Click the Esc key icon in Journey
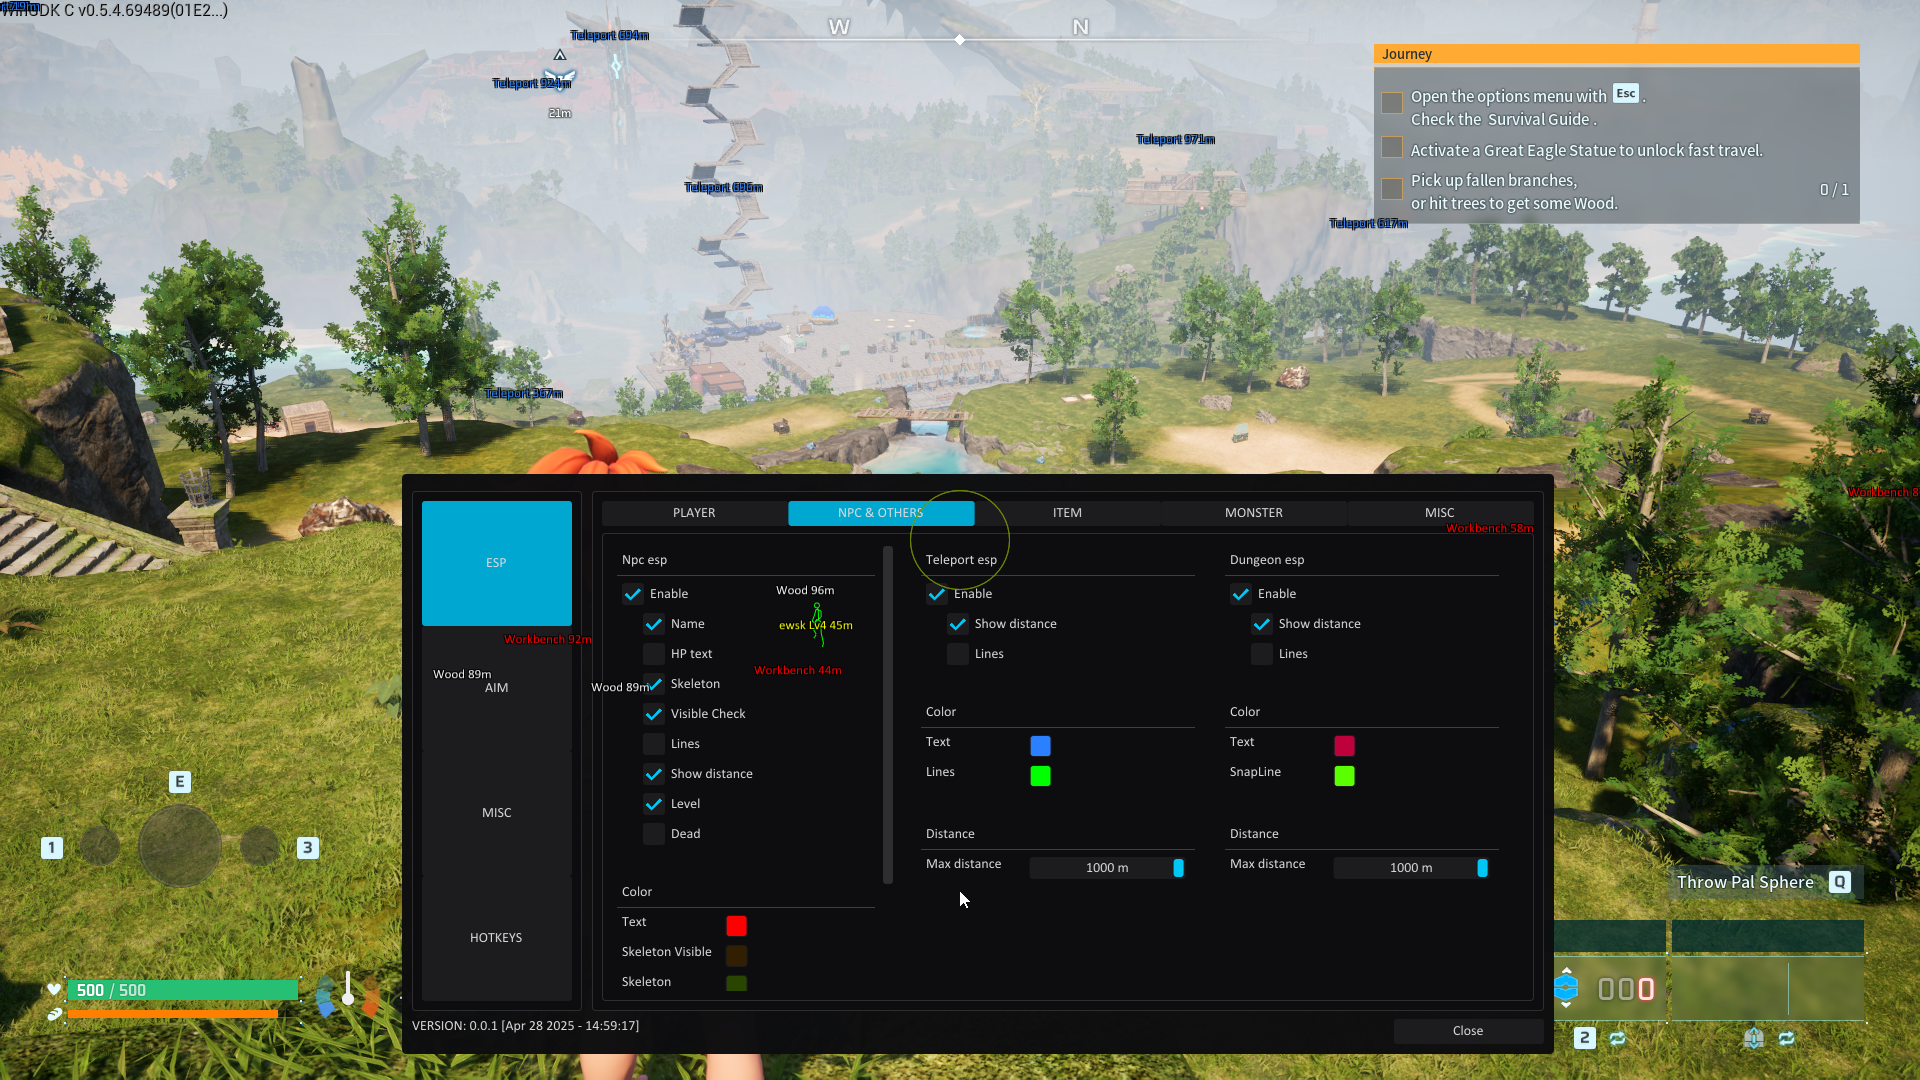 (1626, 94)
